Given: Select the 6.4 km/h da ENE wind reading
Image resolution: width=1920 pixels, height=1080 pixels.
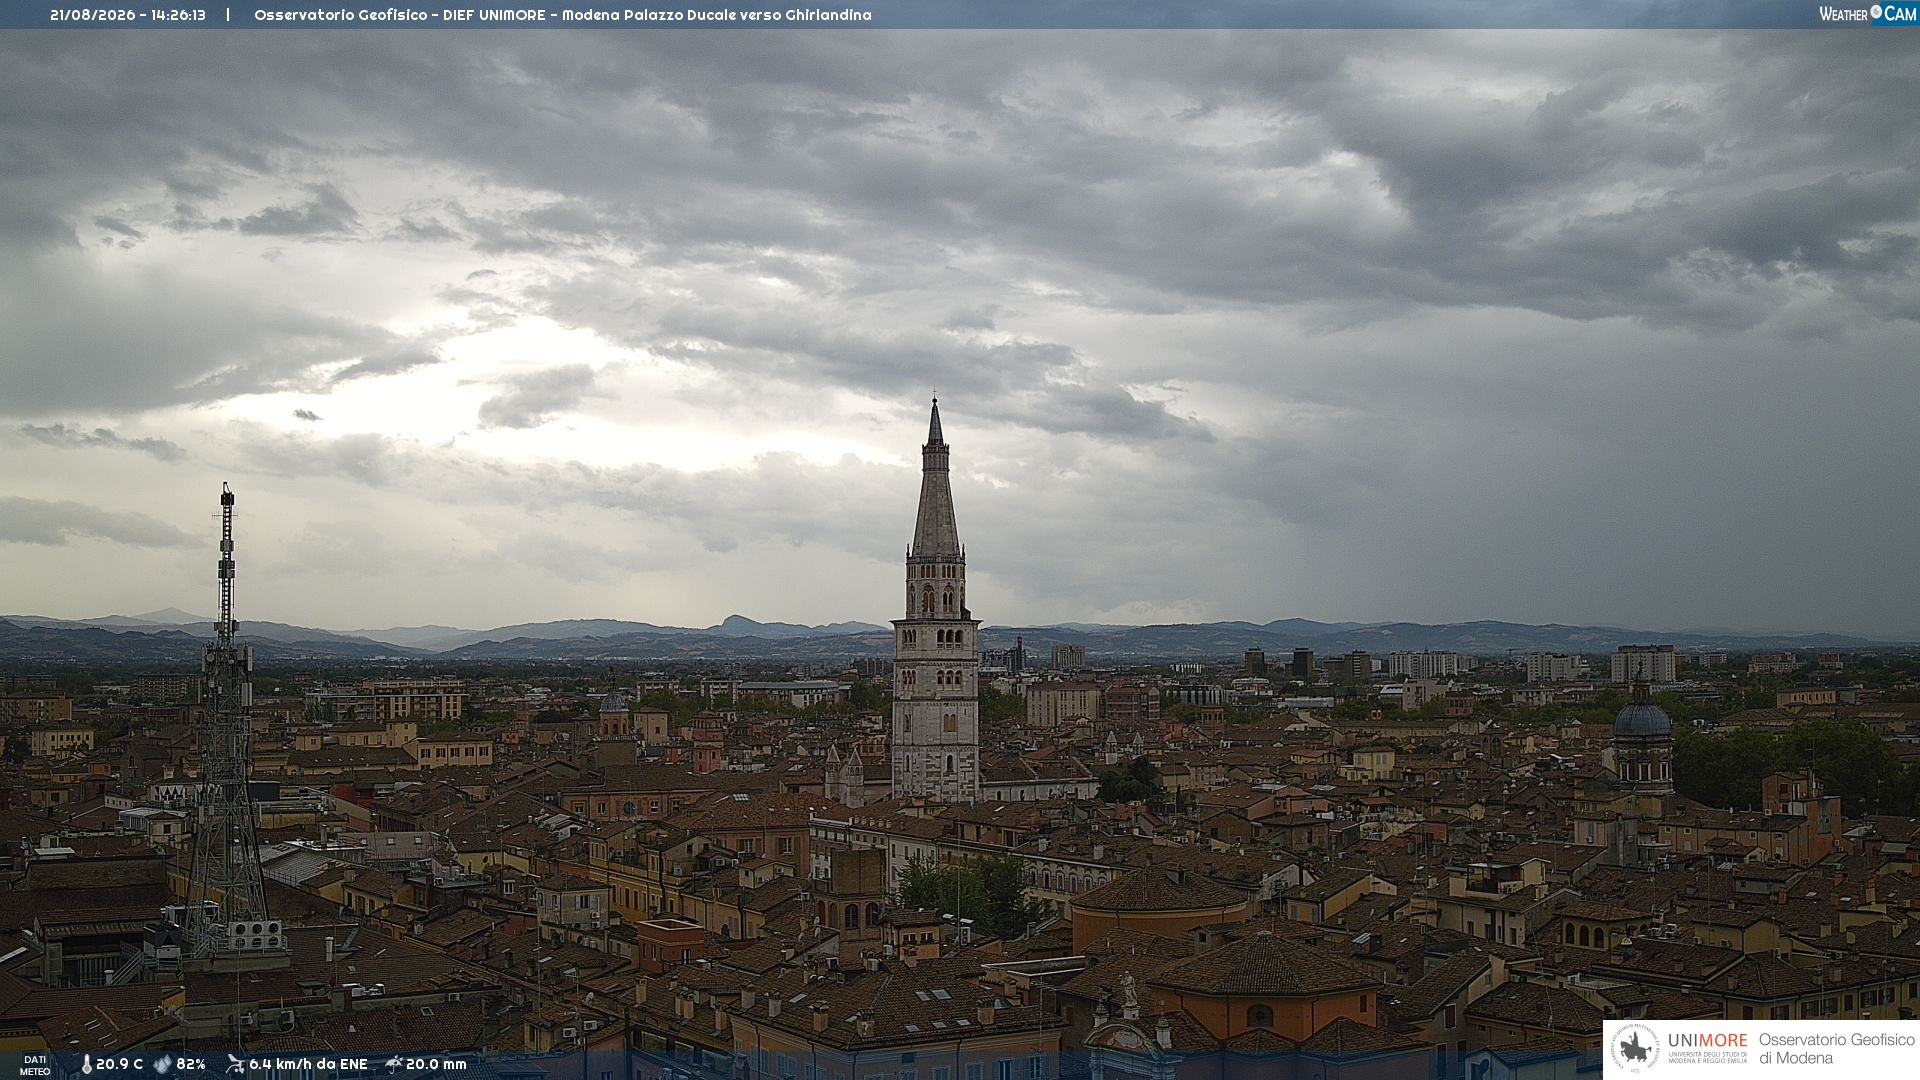Looking at the screenshot, I should pyautogui.click(x=308, y=1064).
